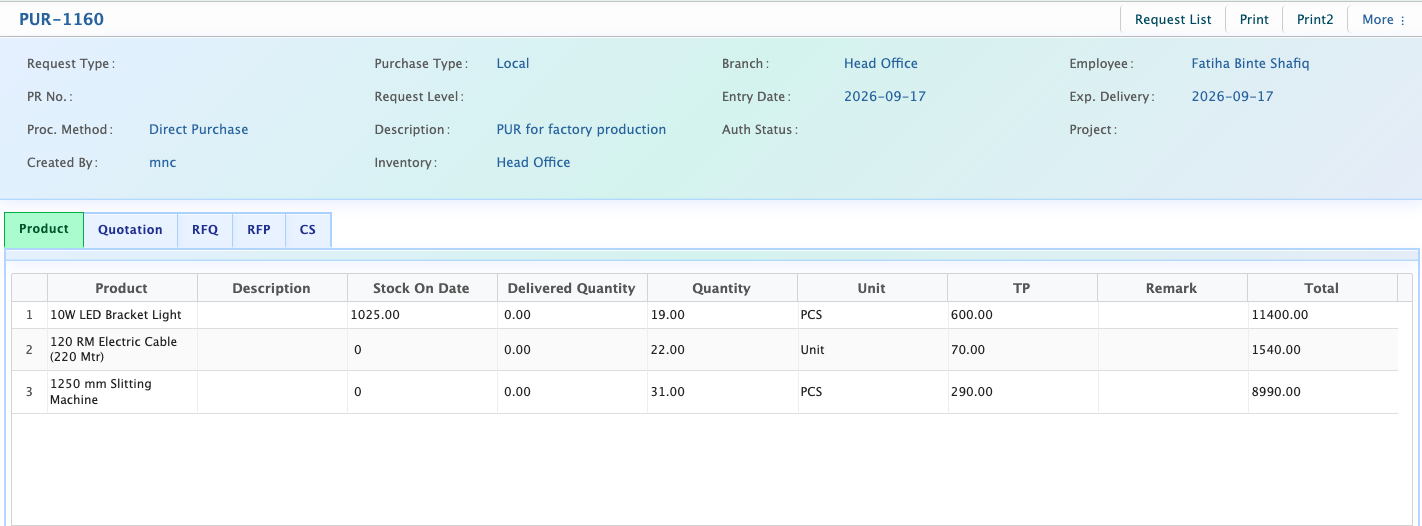This screenshot has width=1422, height=526.
Task: Click the Unit column header
Action: (x=872, y=288)
